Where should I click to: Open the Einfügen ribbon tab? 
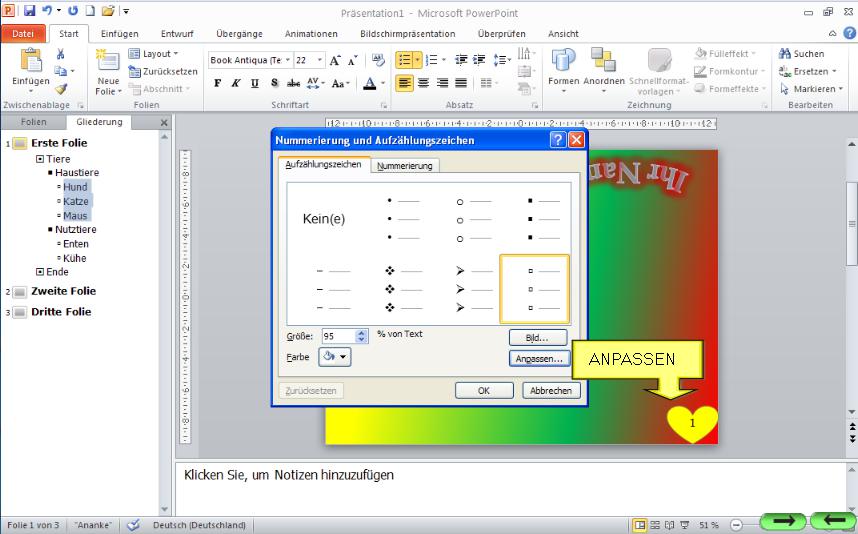[119, 34]
